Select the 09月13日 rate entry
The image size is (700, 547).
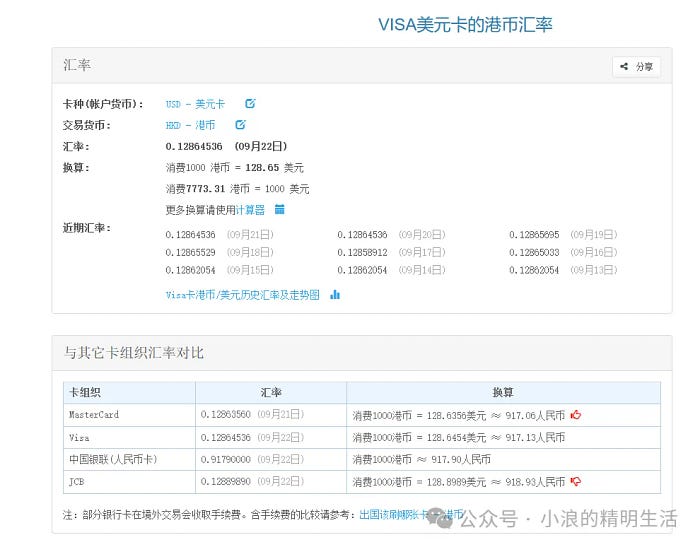tap(563, 270)
